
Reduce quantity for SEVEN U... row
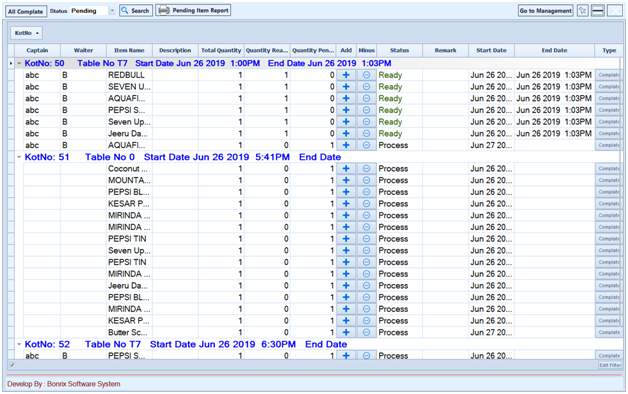(x=366, y=86)
